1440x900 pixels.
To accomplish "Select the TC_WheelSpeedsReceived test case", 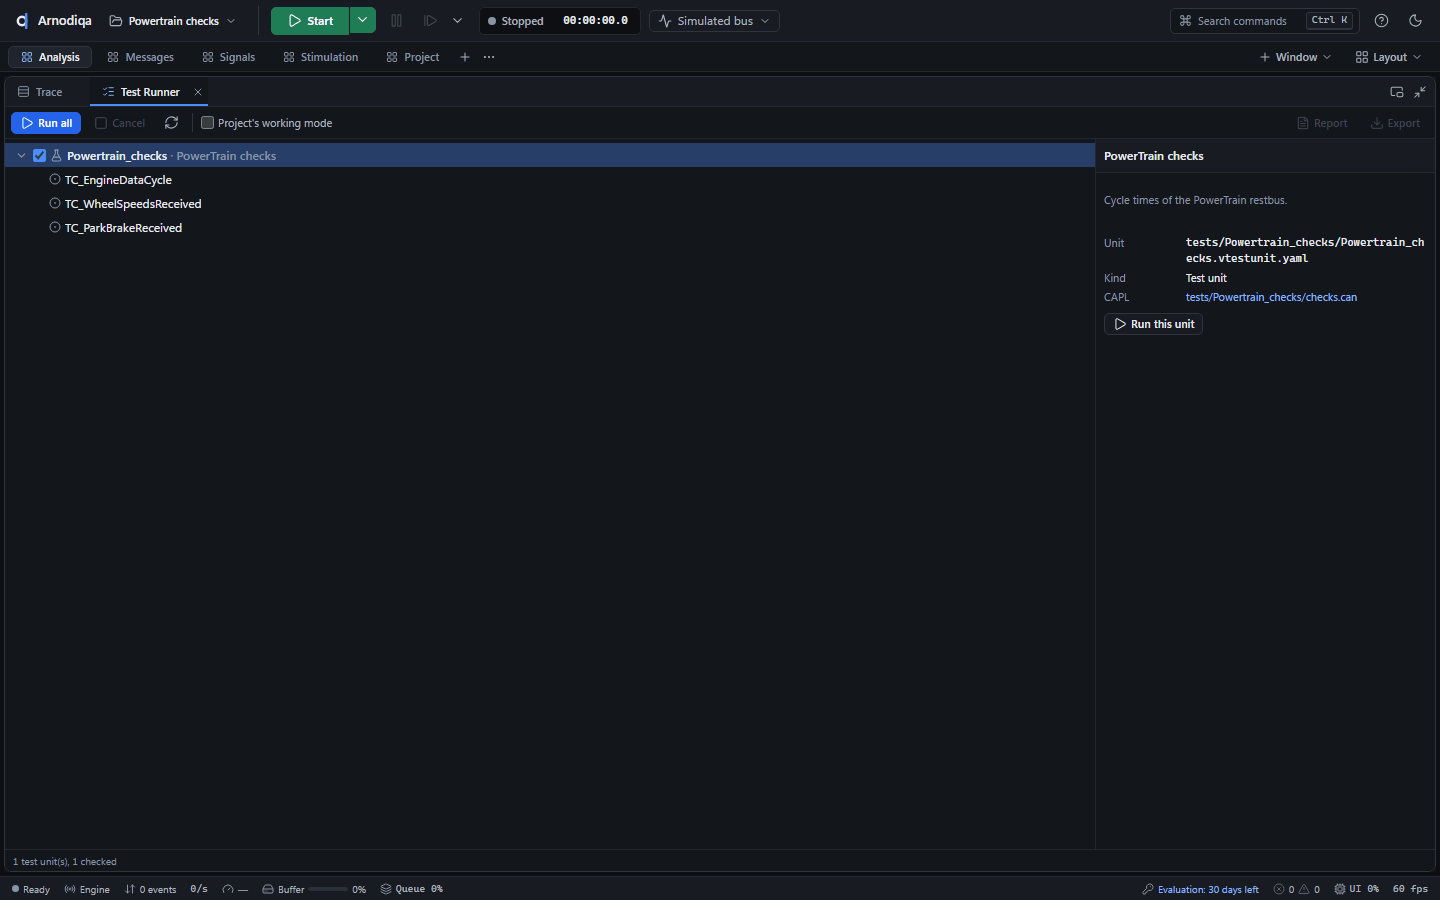I will (133, 204).
